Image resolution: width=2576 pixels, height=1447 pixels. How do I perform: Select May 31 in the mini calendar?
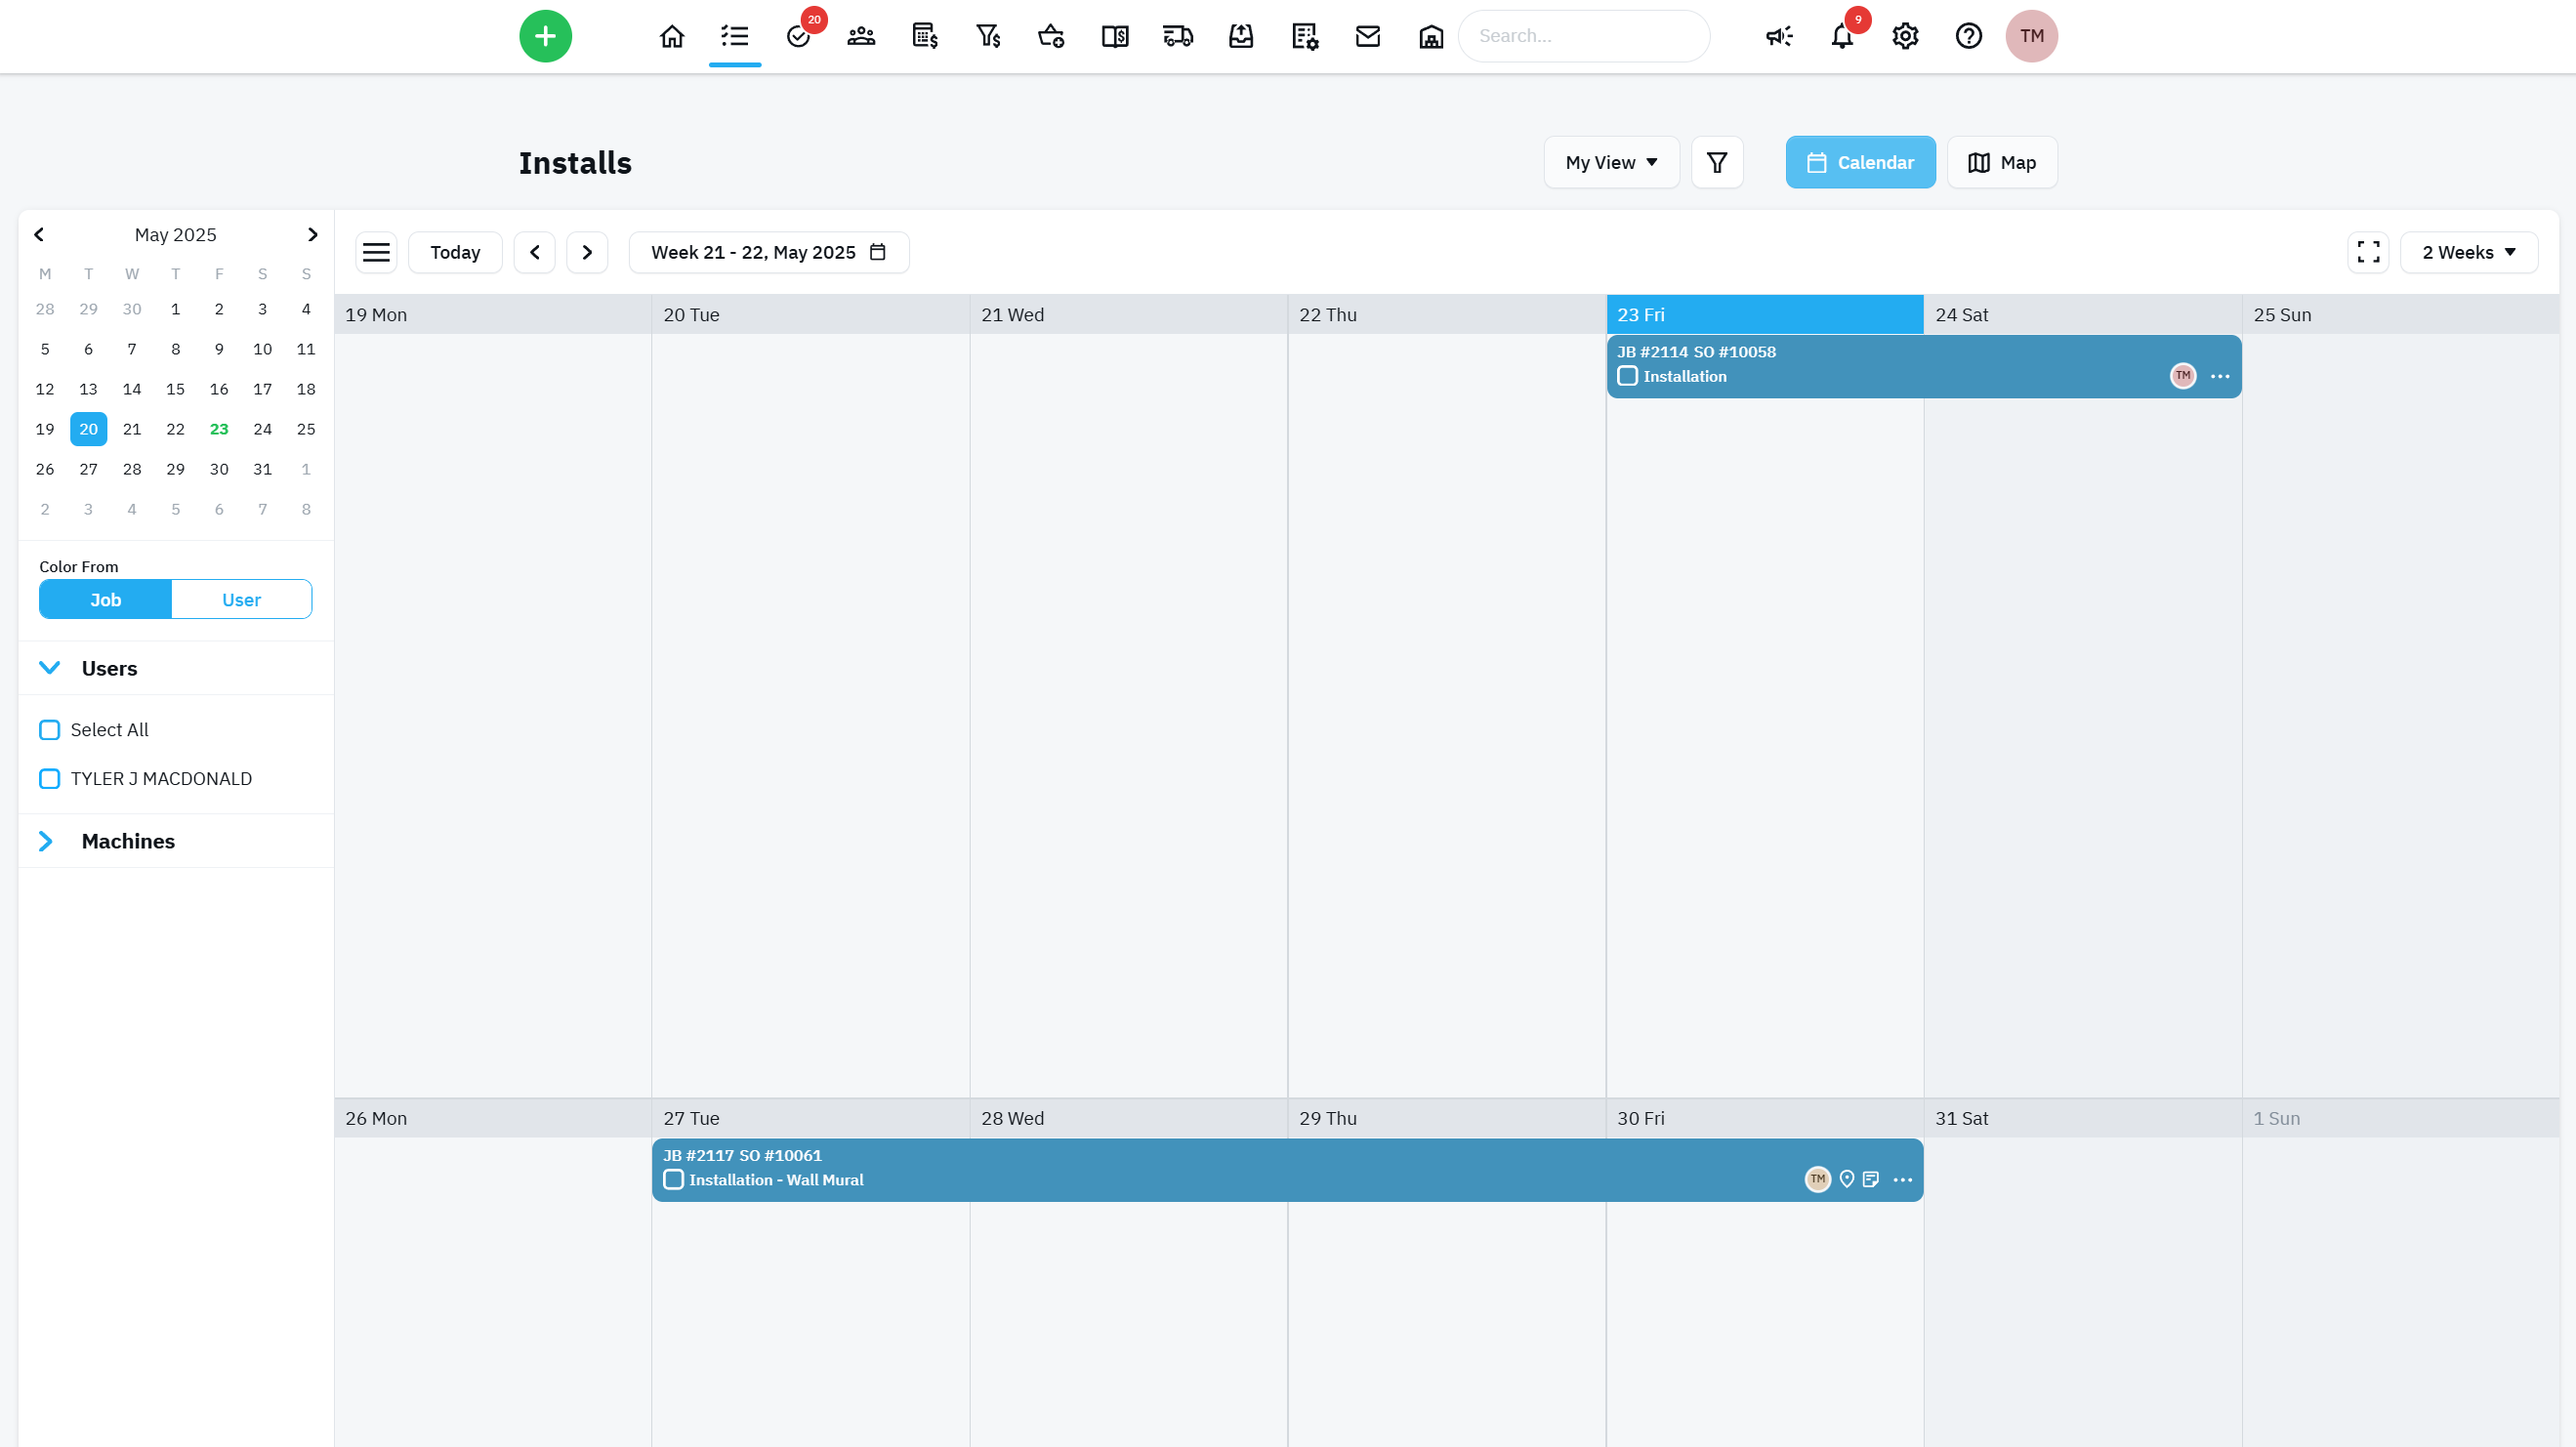[262, 469]
